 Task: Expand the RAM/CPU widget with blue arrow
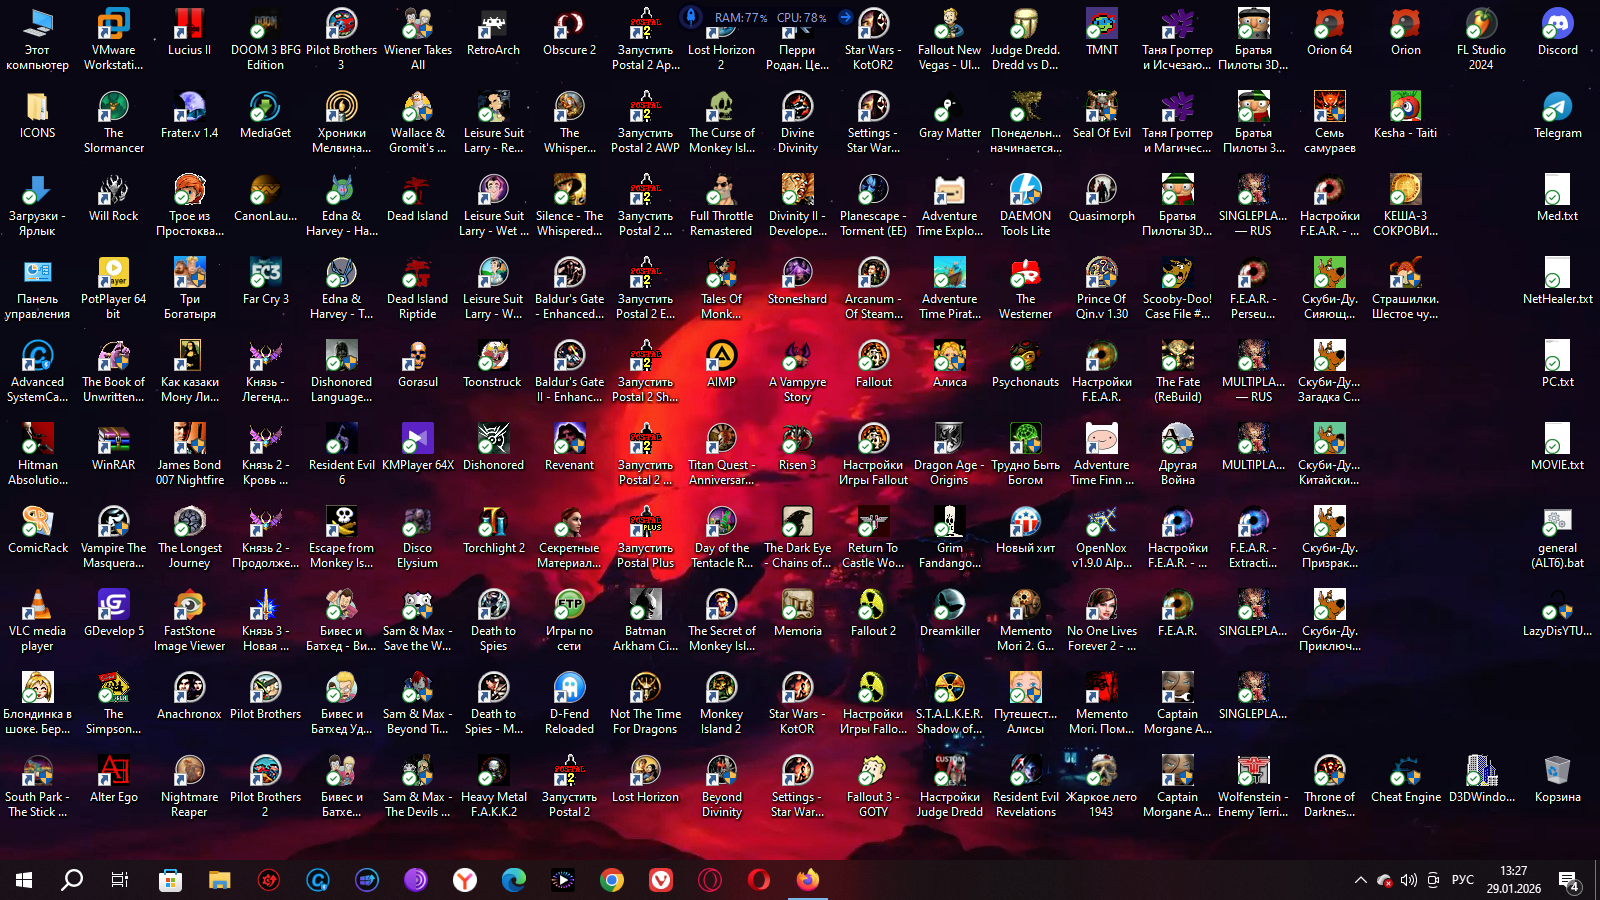845,17
